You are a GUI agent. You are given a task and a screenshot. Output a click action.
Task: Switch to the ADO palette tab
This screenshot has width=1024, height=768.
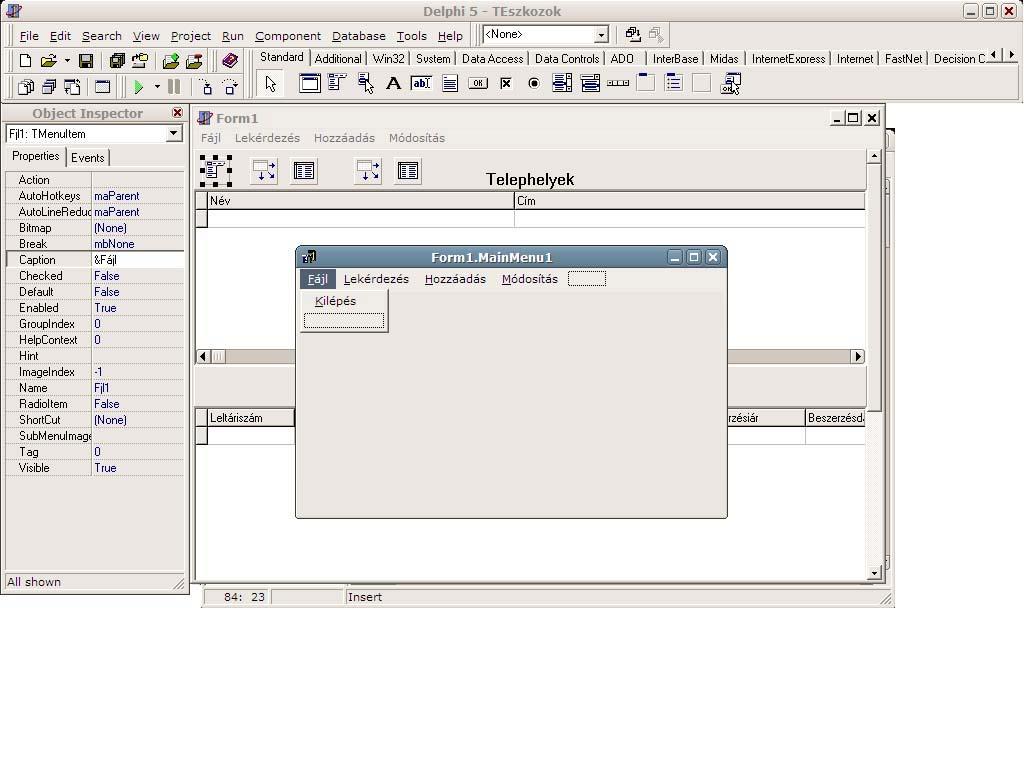[622, 58]
